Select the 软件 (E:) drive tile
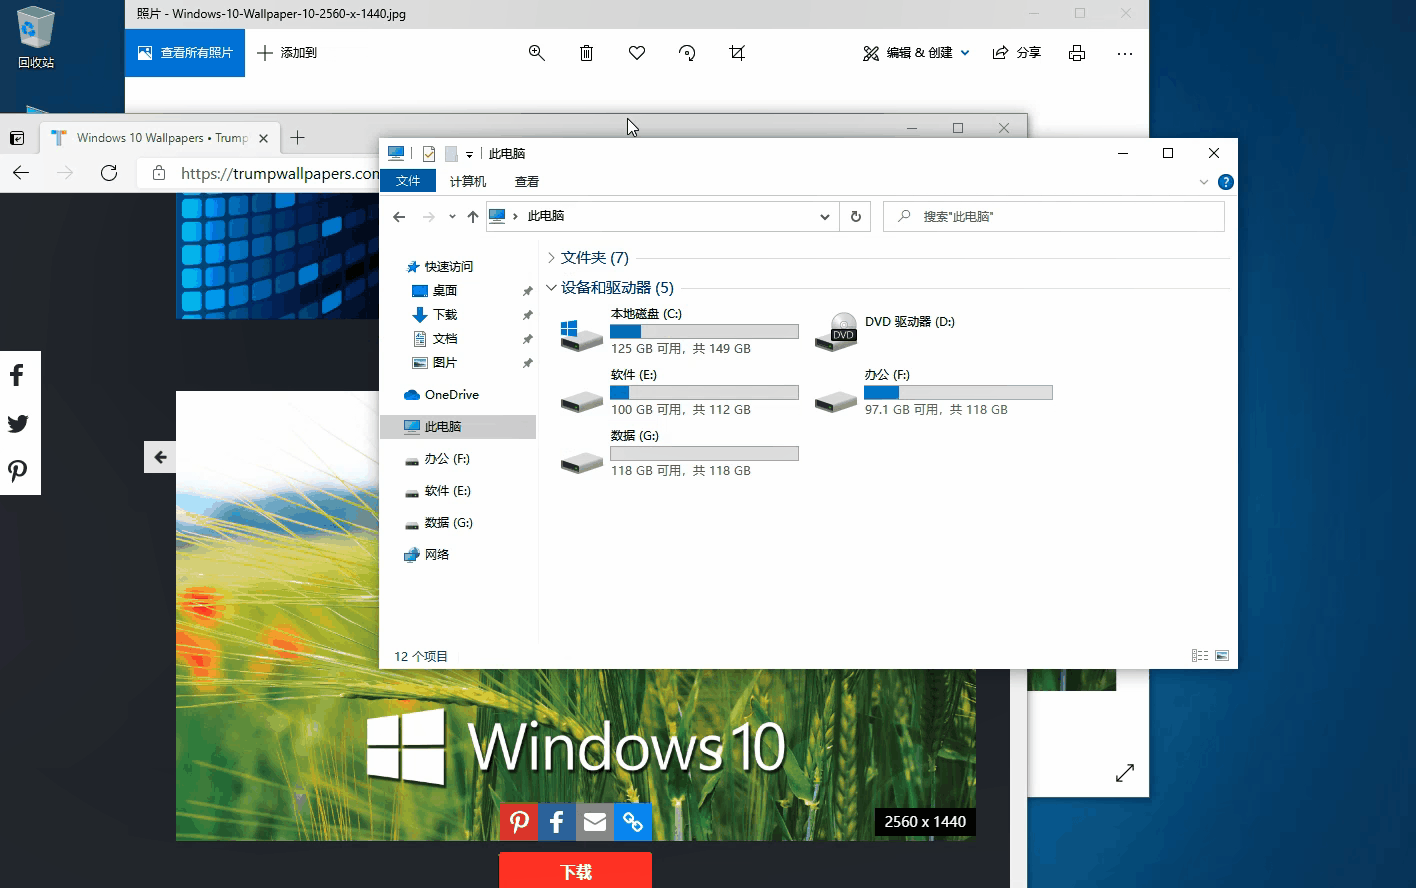Image resolution: width=1416 pixels, height=888 pixels. [x=679, y=392]
